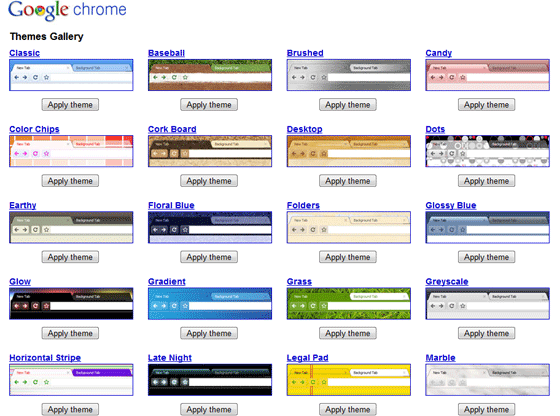Open the Dots theme link

(435, 129)
